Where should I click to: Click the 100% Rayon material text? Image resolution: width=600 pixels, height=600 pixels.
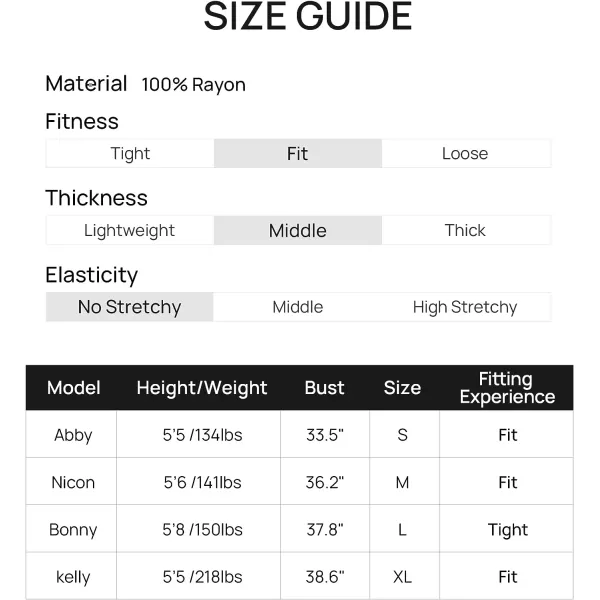(193, 85)
